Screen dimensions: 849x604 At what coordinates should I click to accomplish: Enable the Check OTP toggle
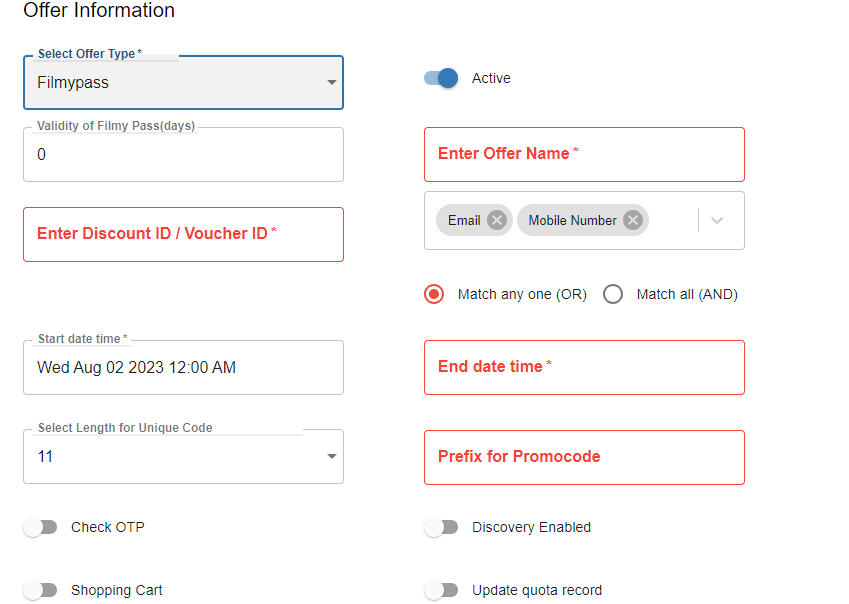[41, 527]
